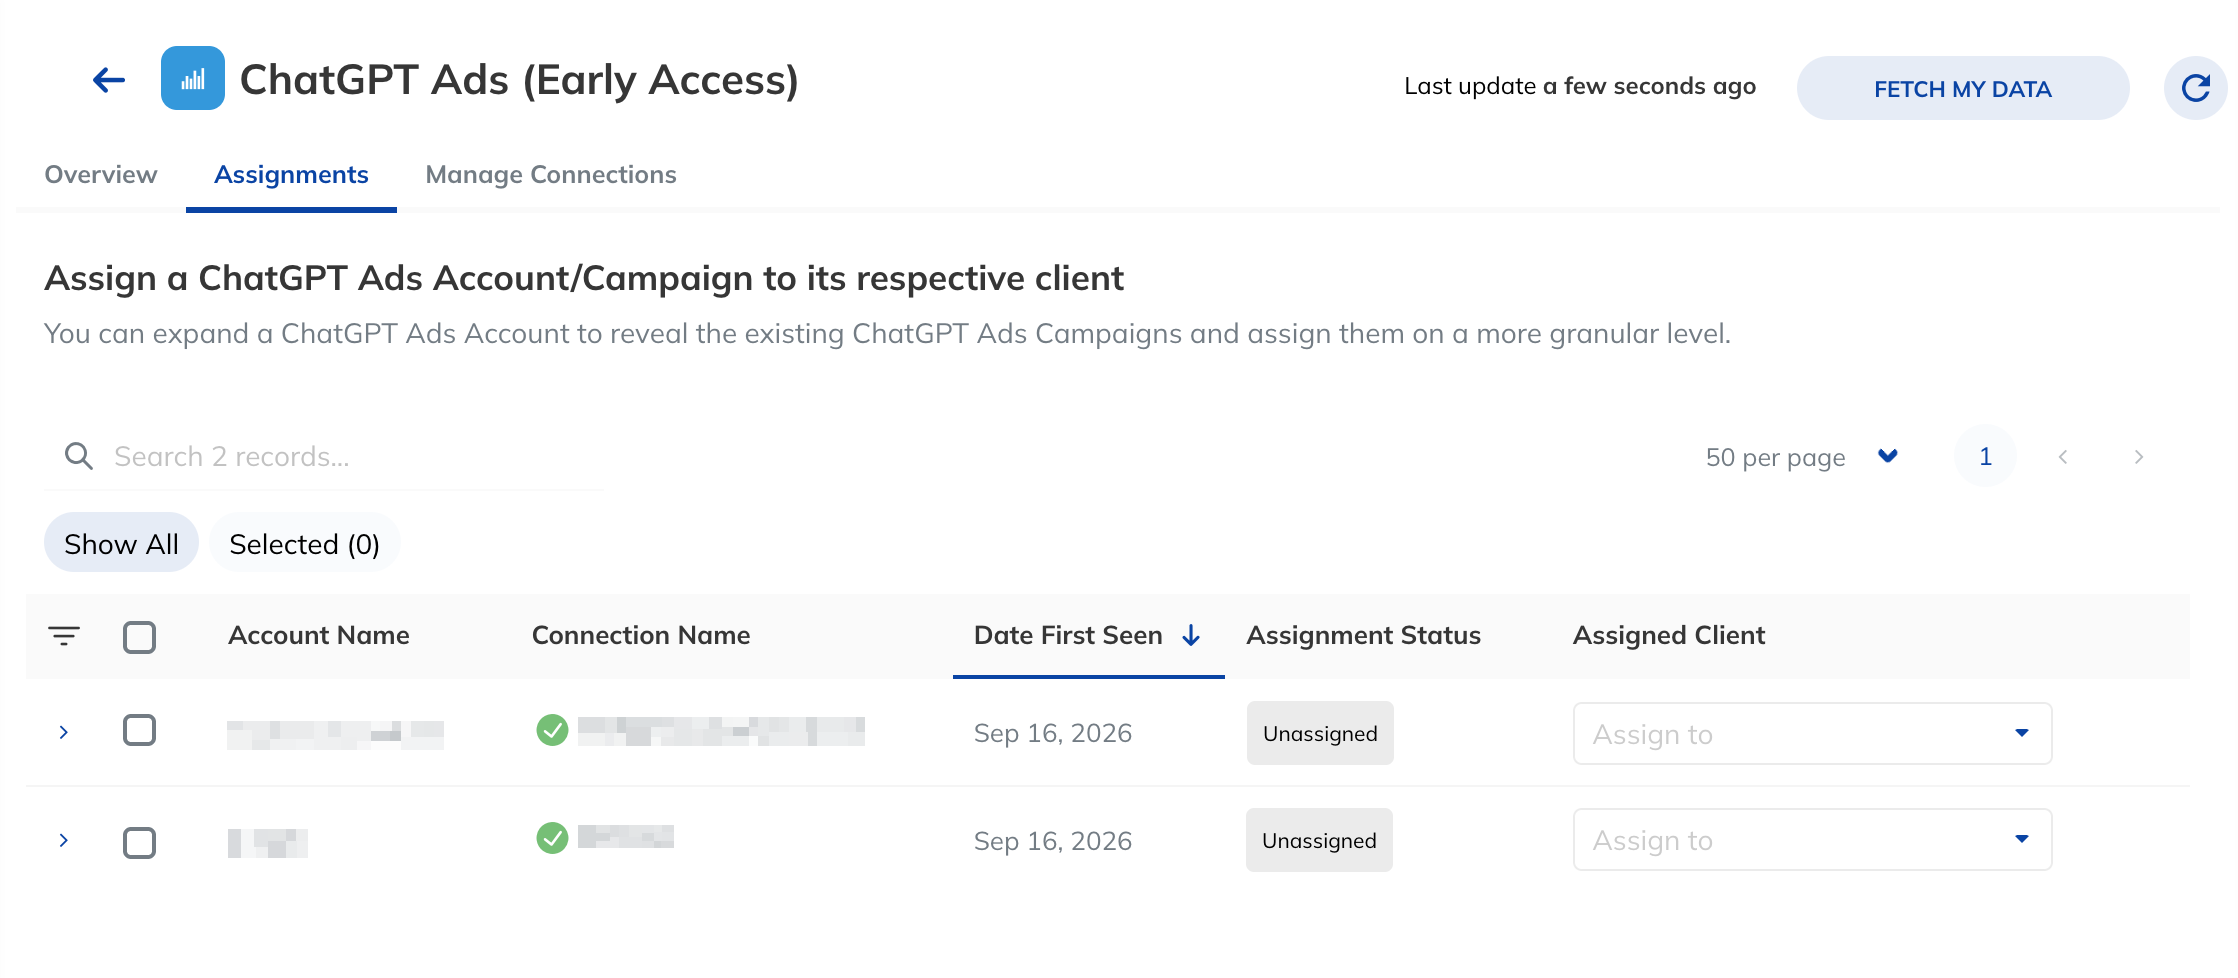Click the first row Sep 16, 2026 date
Image resolution: width=2238 pixels, height=978 pixels.
[x=1053, y=733]
